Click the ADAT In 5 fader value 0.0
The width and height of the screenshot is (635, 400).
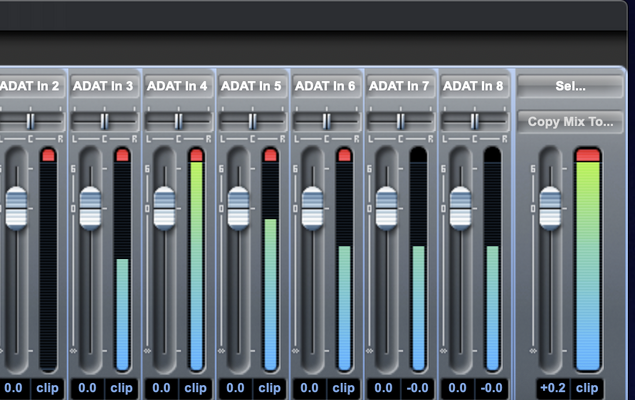pos(236,388)
